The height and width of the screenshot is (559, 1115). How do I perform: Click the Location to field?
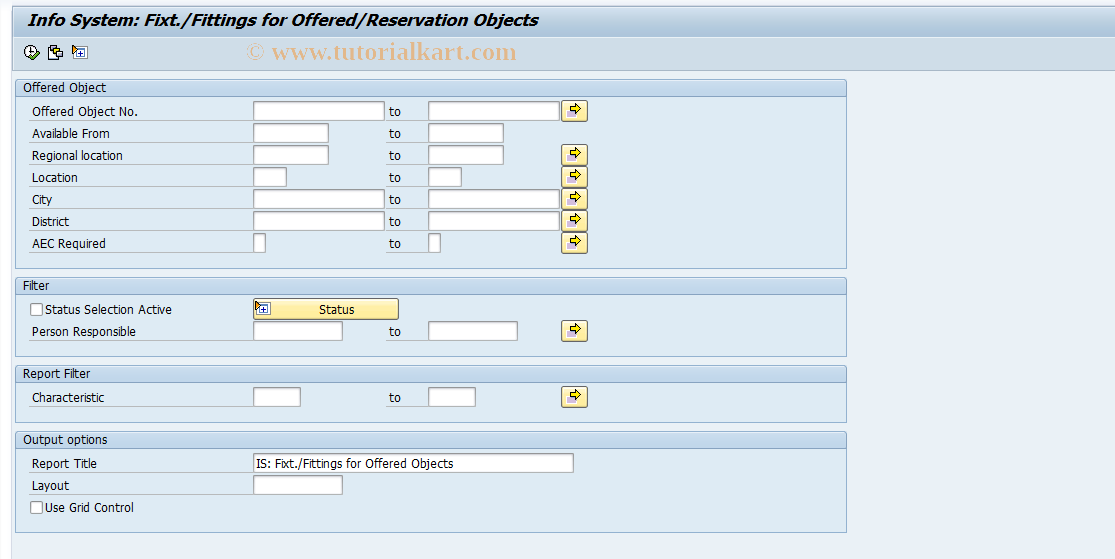pos(445,177)
